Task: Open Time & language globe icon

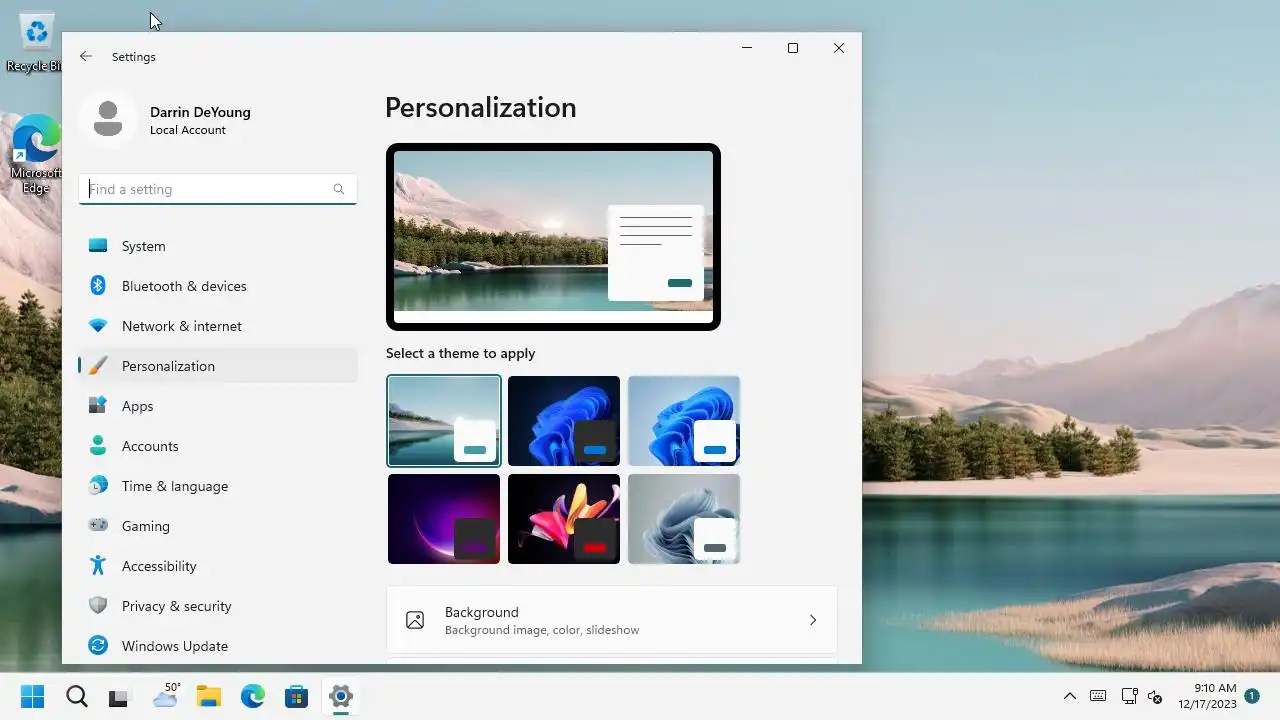Action: click(98, 486)
